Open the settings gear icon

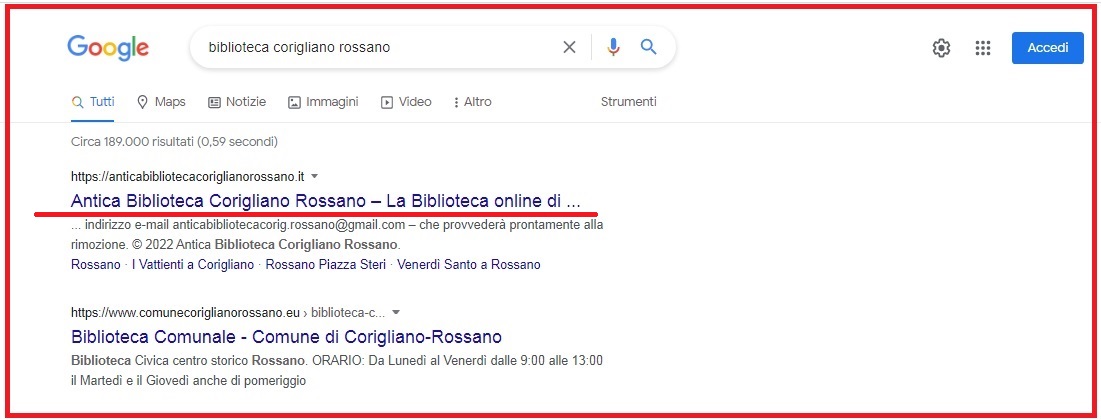pyautogui.click(x=941, y=48)
